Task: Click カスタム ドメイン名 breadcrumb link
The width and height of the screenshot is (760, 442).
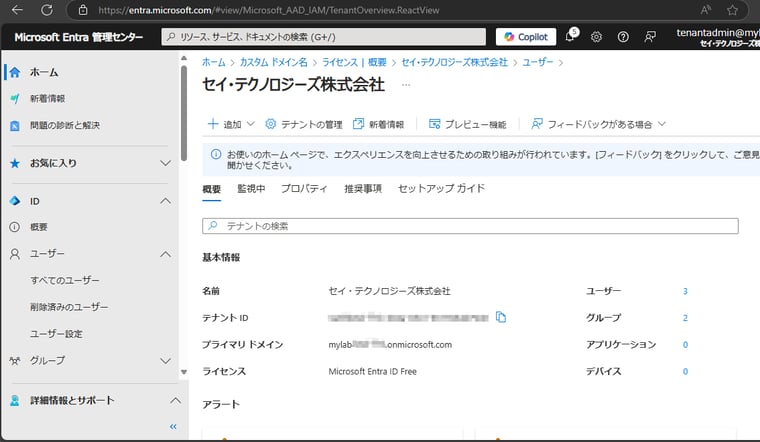Action: point(273,62)
